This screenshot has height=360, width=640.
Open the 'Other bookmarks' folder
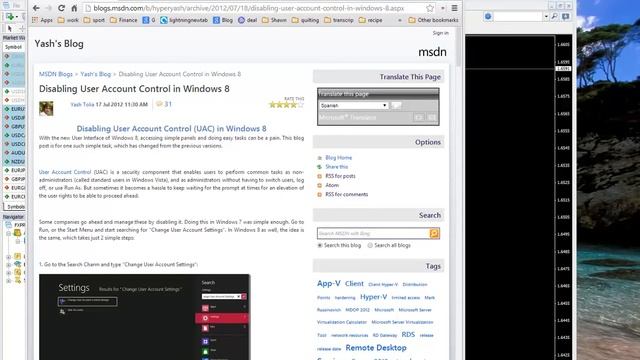pos(433,20)
